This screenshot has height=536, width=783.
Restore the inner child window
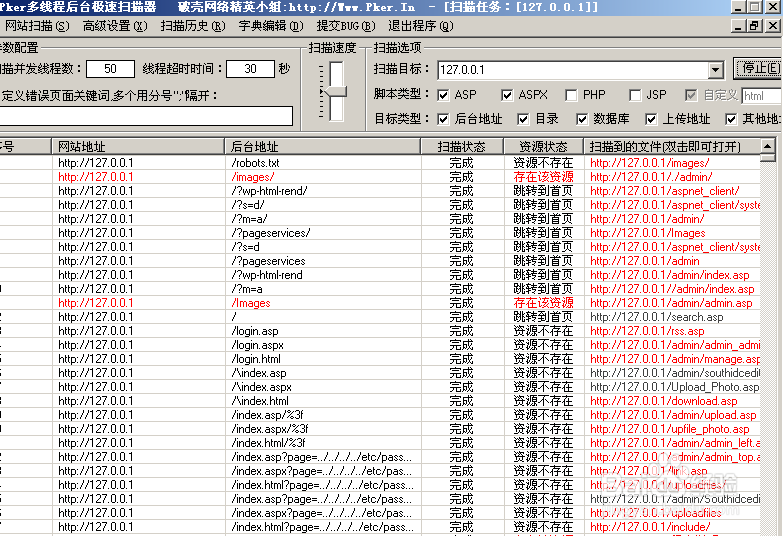click(754, 26)
